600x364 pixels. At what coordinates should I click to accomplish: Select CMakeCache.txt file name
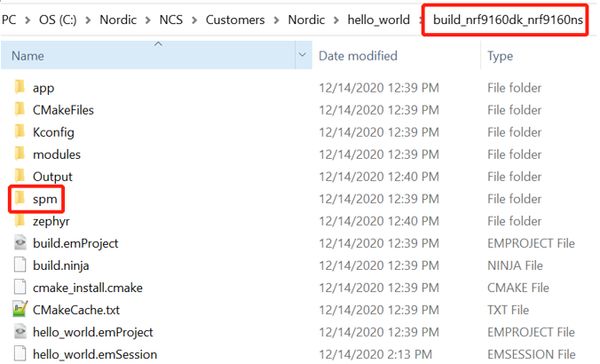pos(76,310)
